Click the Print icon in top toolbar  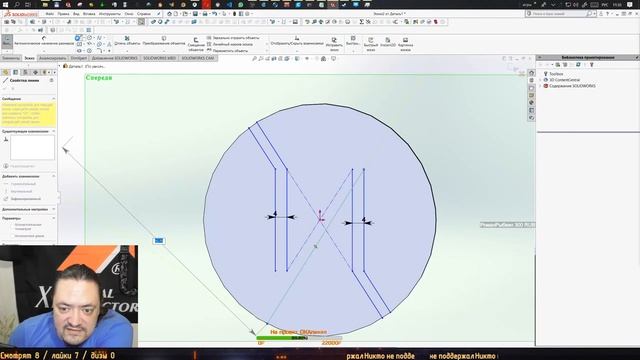point(205,14)
